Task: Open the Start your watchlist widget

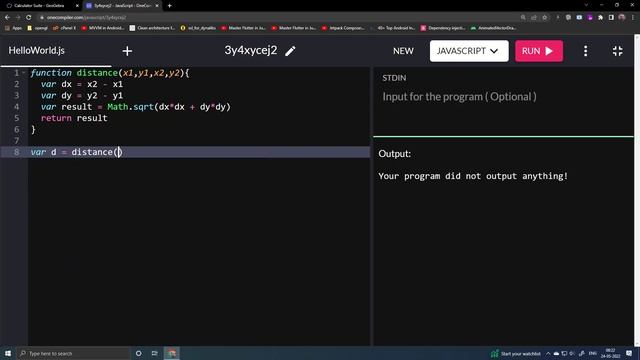Action: pyautogui.click(x=516, y=353)
